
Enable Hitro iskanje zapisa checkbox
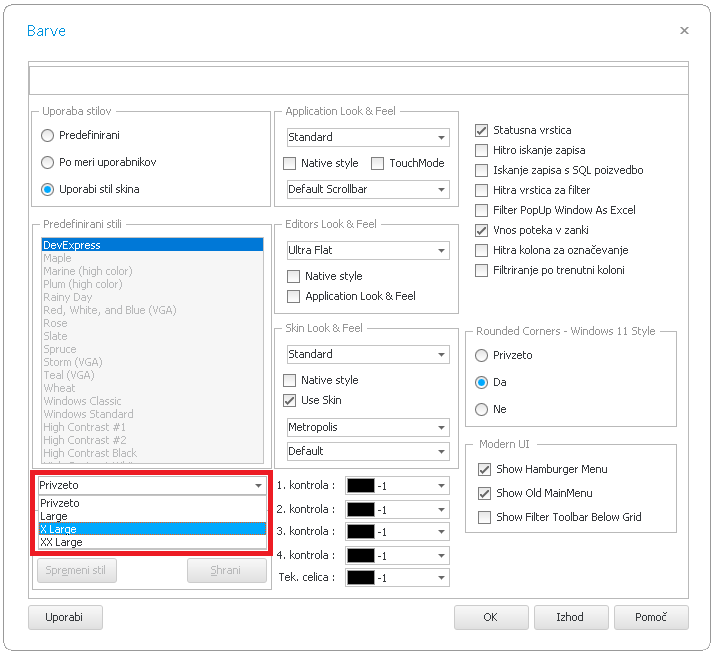pos(481,150)
